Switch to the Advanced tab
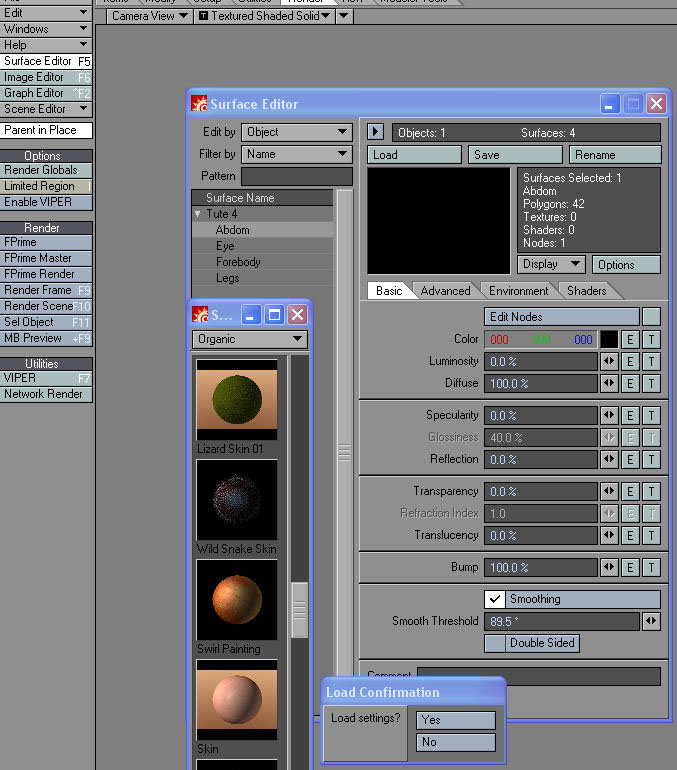677x770 pixels. [x=445, y=291]
